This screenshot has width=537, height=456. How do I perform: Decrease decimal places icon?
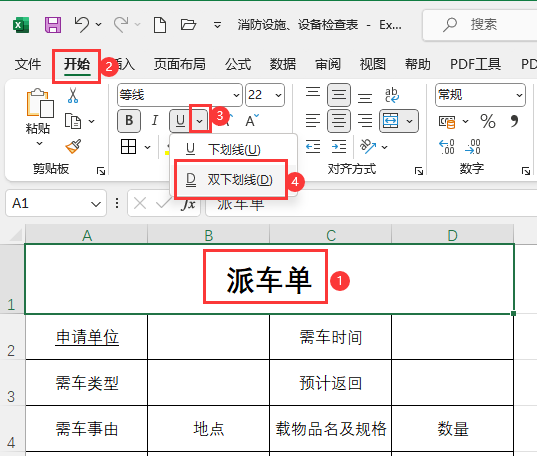click(x=473, y=147)
